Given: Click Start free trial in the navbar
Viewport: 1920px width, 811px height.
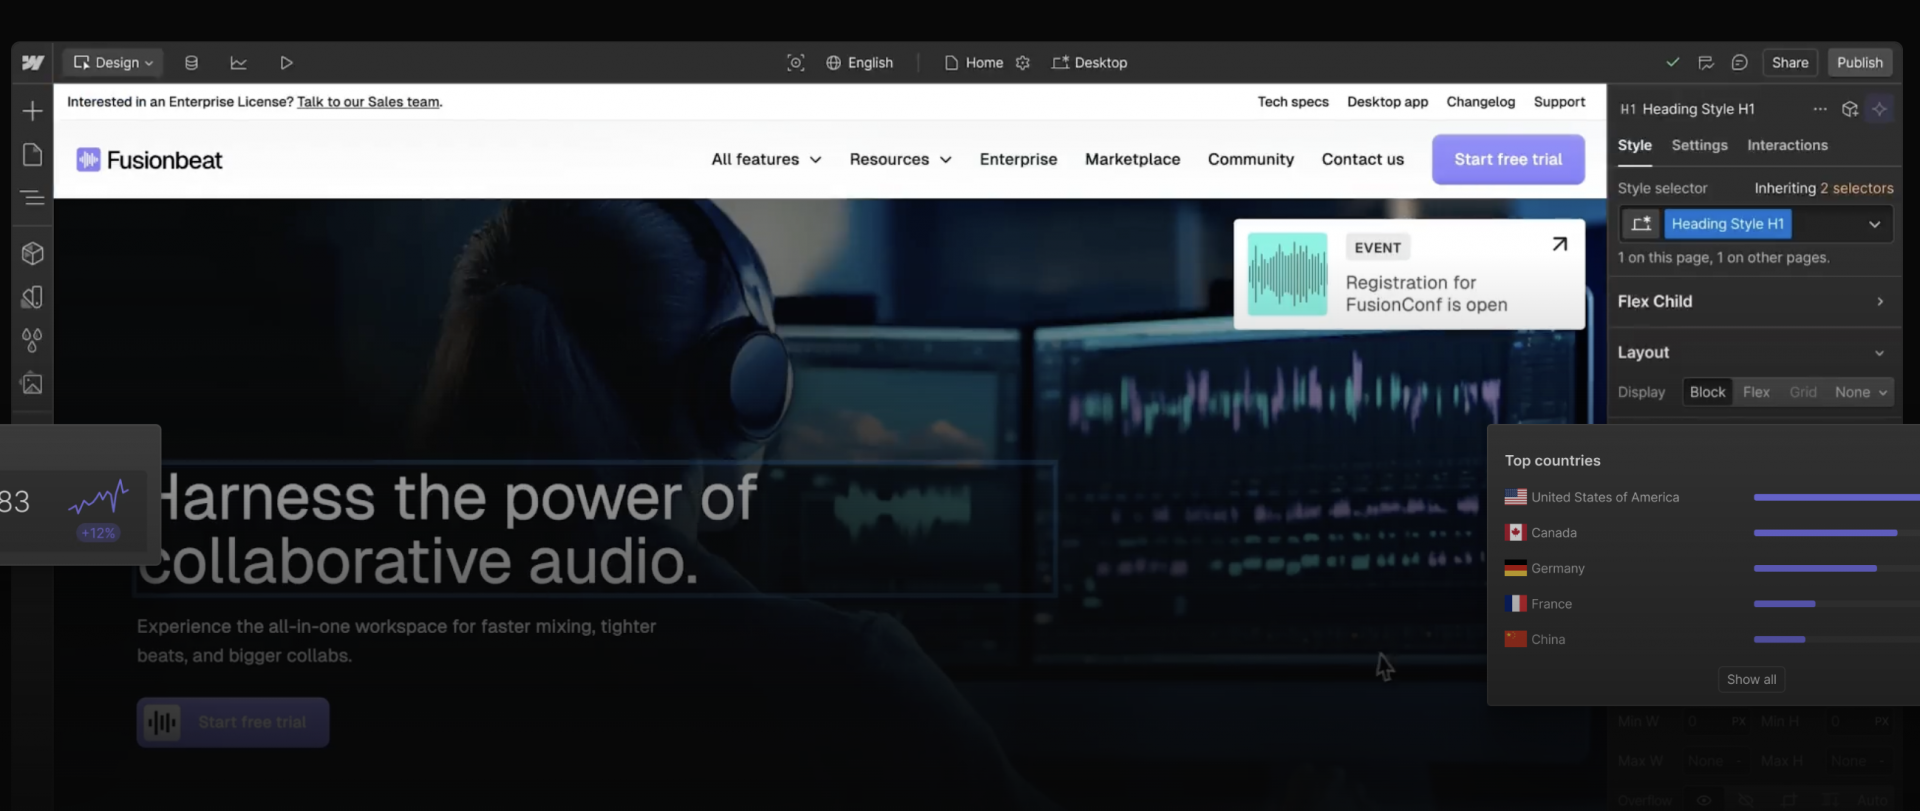Looking at the screenshot, I should coord(1508,160).
